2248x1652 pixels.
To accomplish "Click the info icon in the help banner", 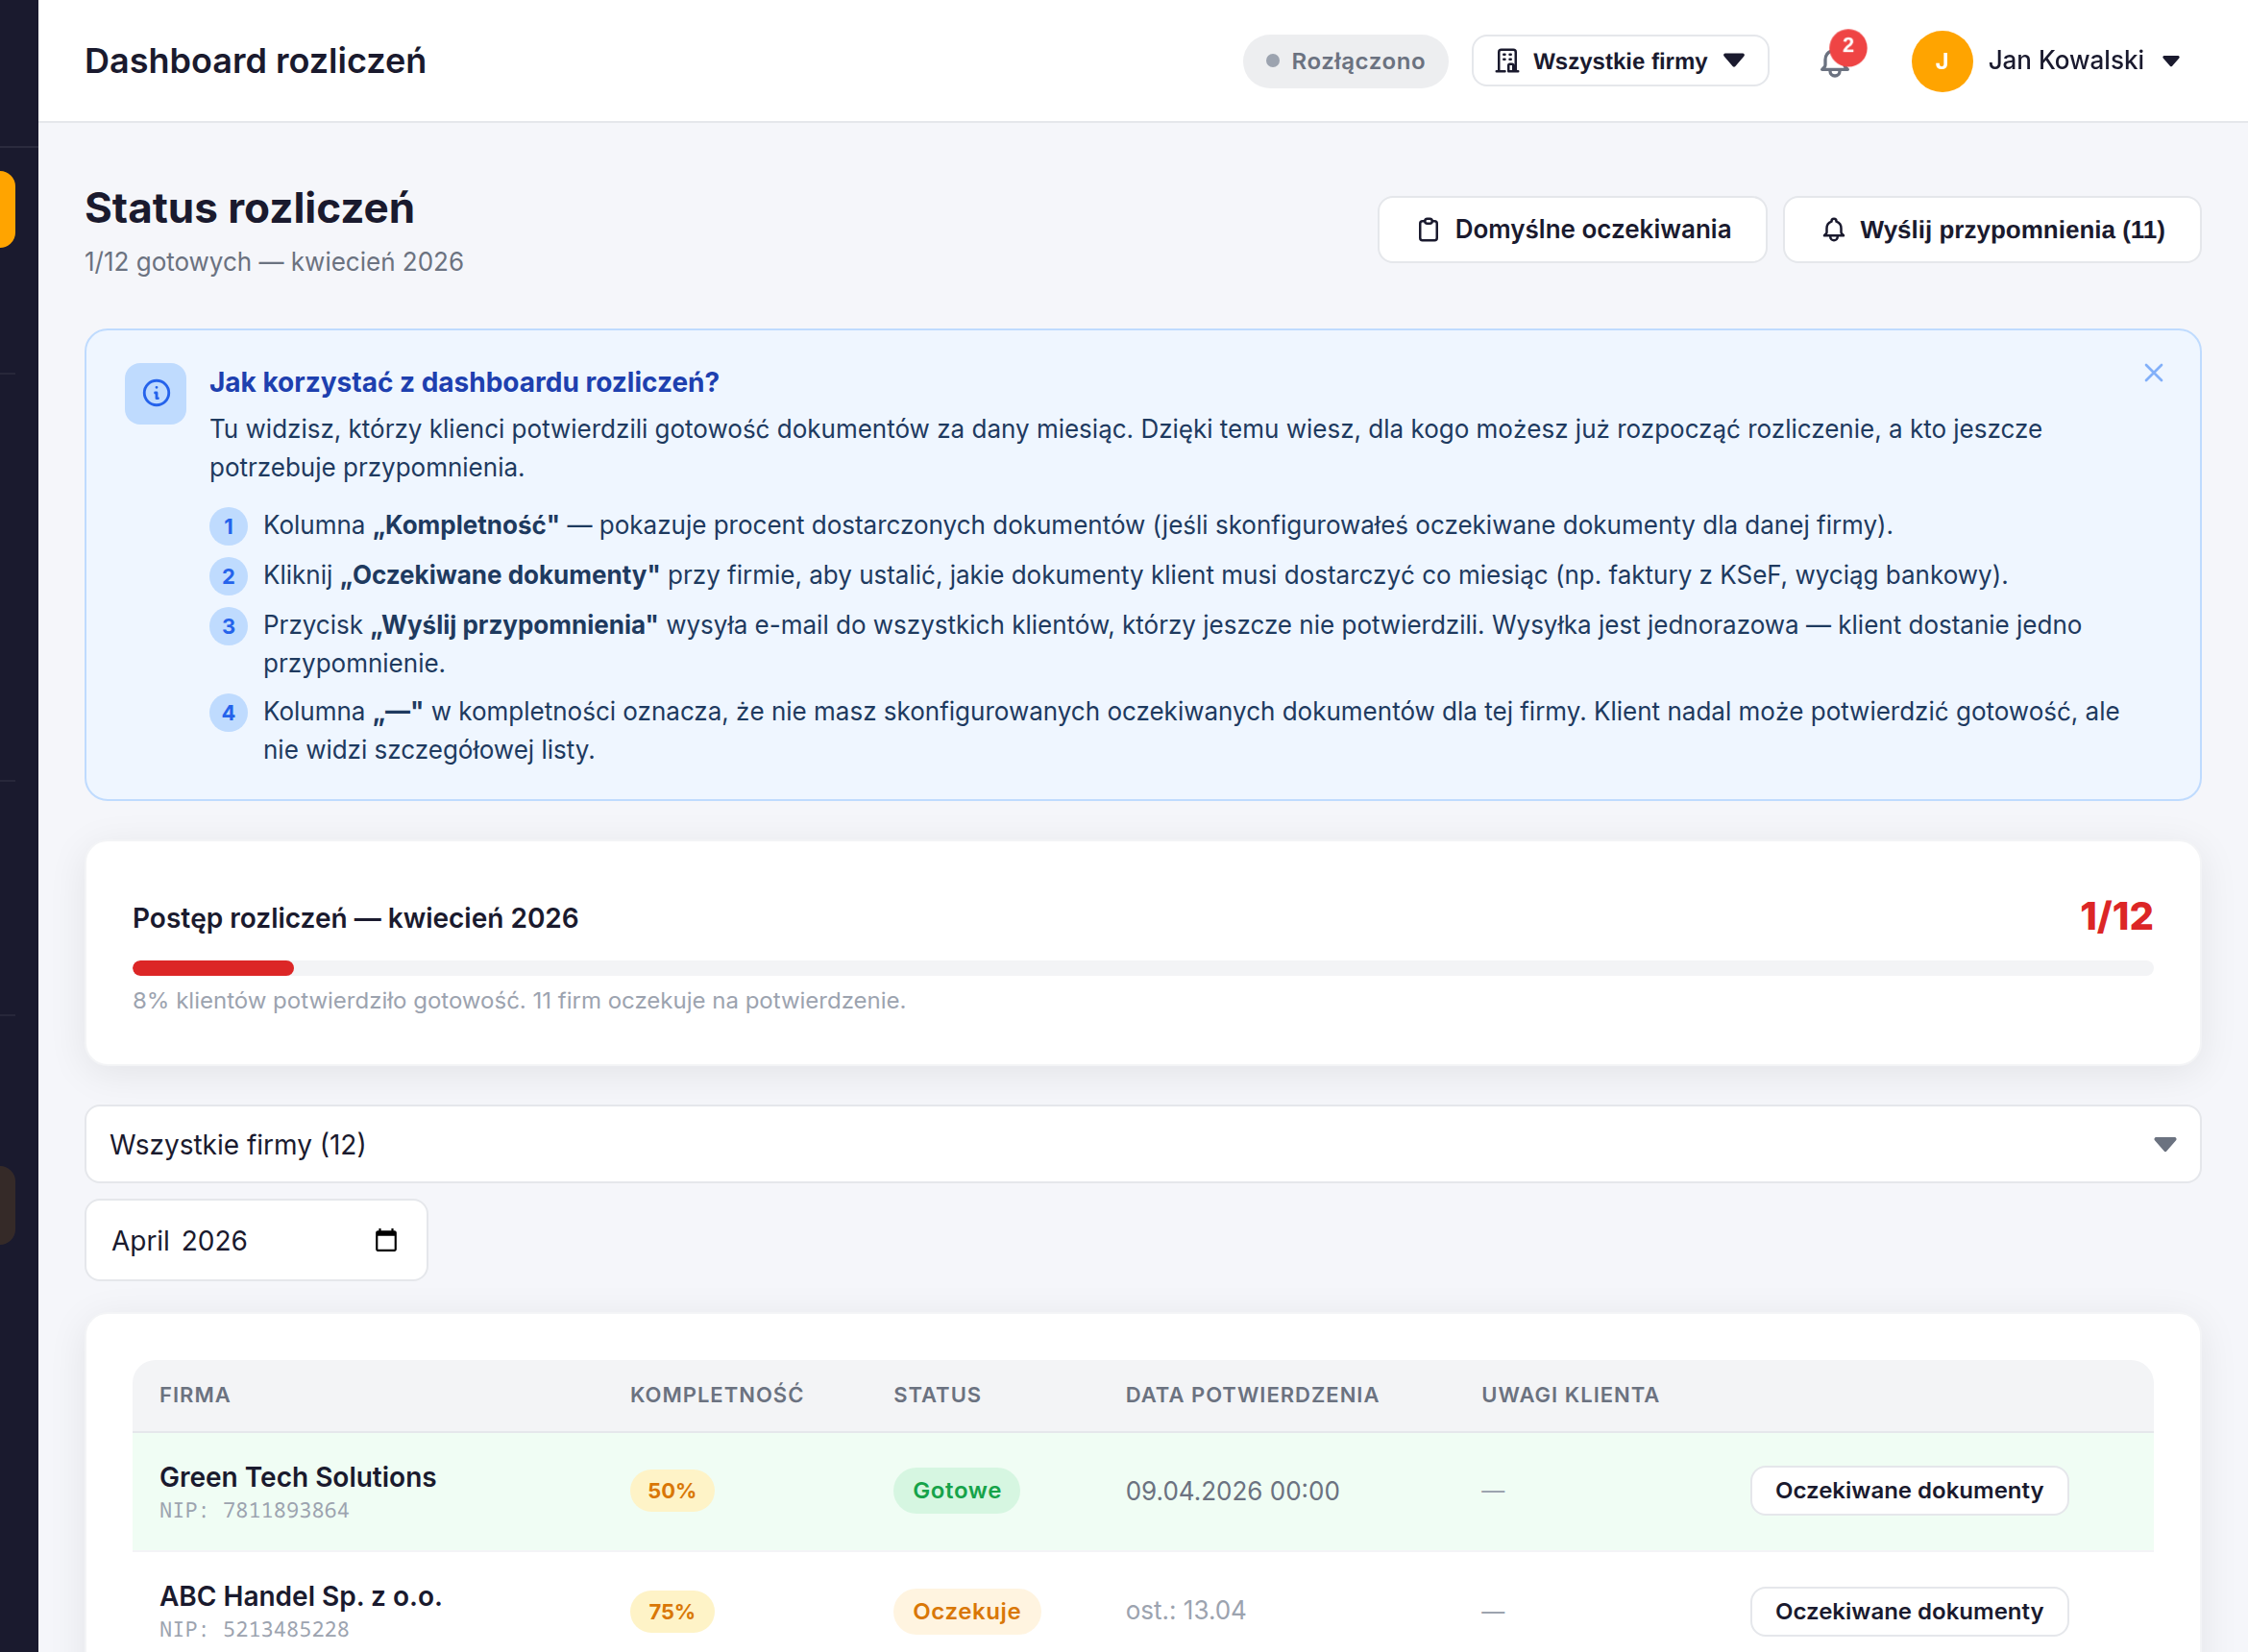I will [x=156, y=393].
